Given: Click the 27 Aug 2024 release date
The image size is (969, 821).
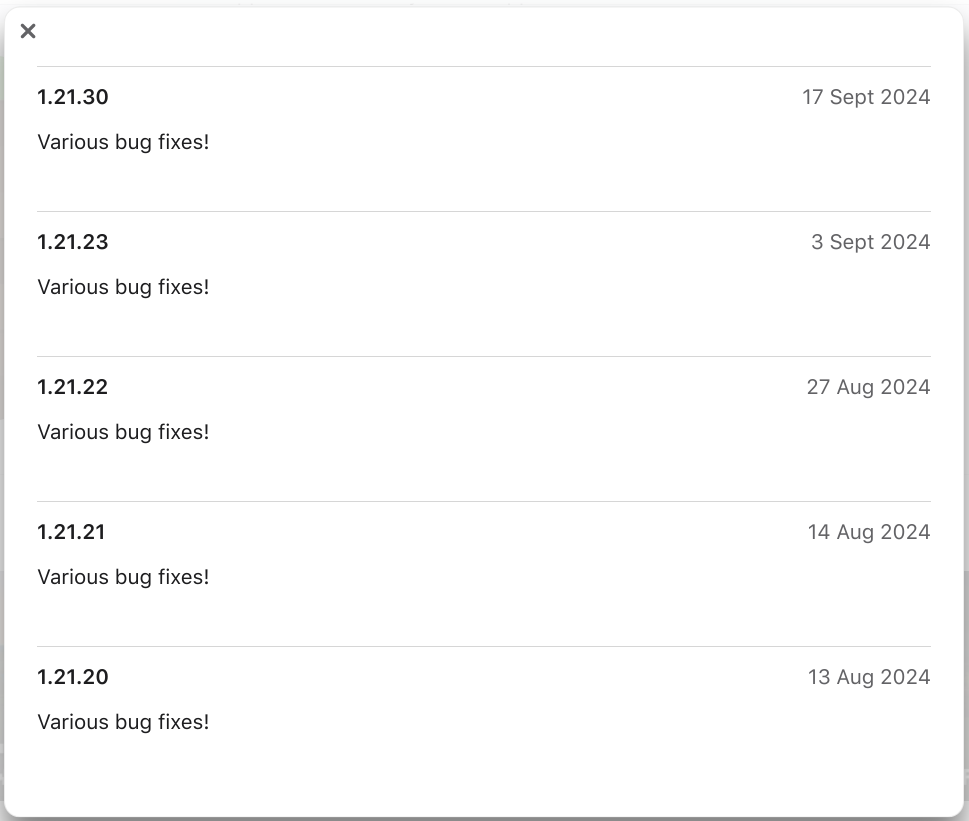Looking at the screenshot, I should (x=868, y=387).
